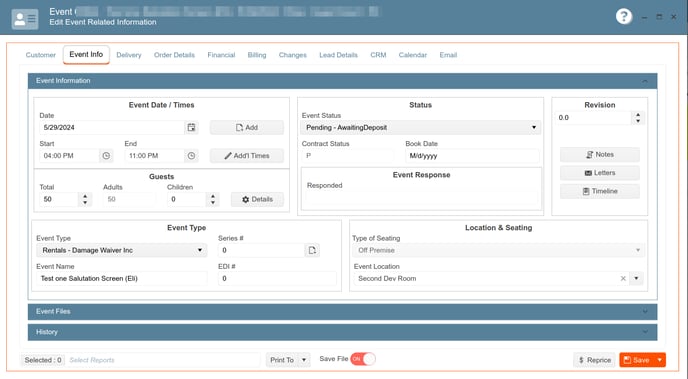This screenshot has height=379, width=688.
Task: Open the Letters button
Action: pos(599,173)
